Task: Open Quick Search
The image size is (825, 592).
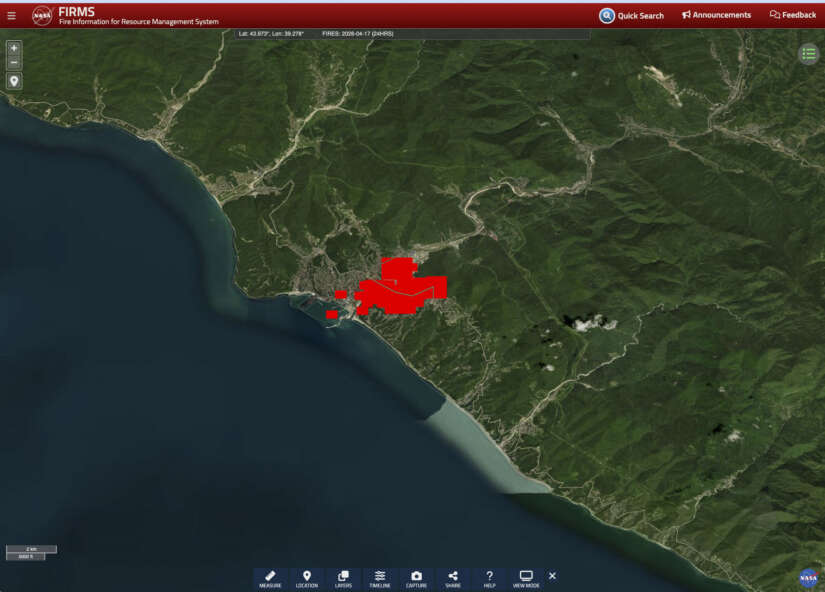Action: [631, 15]
